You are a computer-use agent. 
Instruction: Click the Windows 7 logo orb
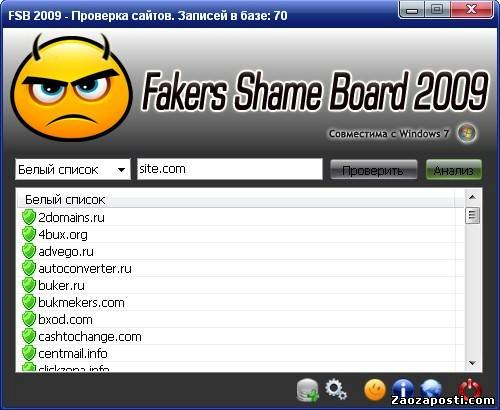(467, 133)
